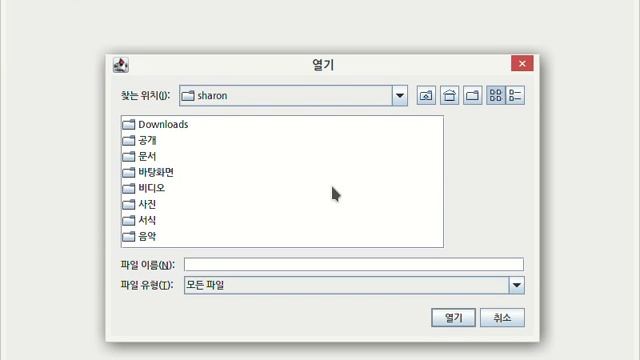
Task: Click the Downloads folder icon
Action: [x=129, y=124]
